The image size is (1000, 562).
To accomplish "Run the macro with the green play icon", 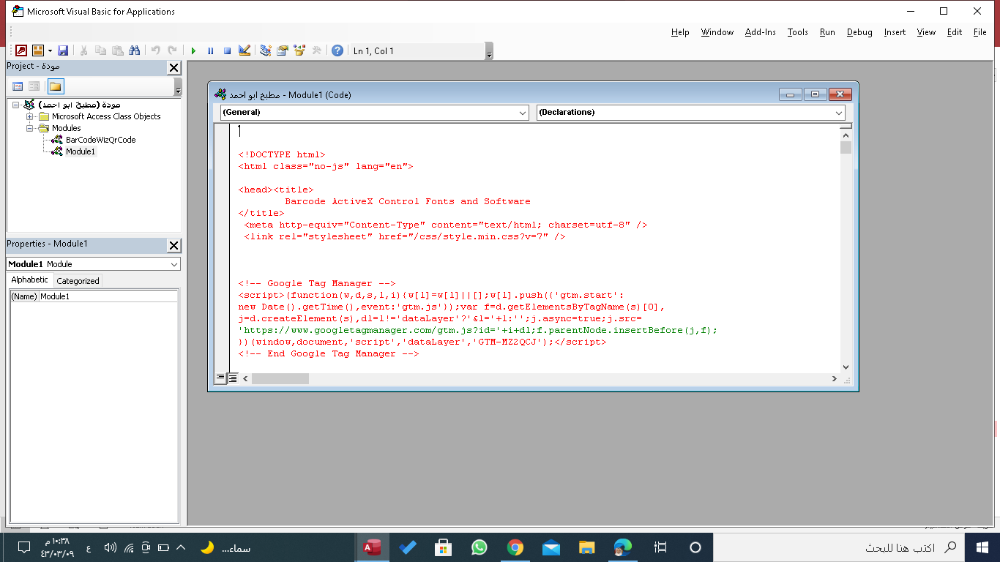I will point(193,50).
